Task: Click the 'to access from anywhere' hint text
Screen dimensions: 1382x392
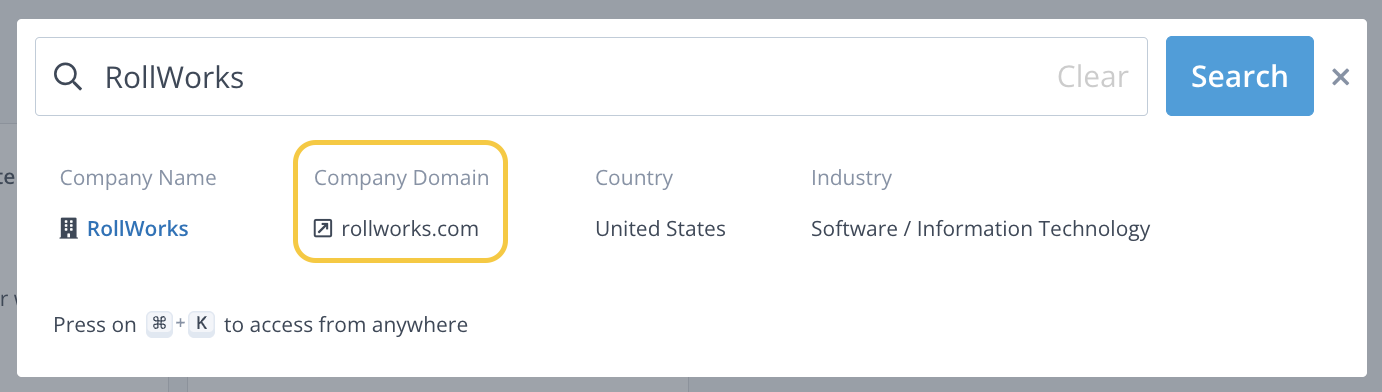Action: click(x=346, y=324)
